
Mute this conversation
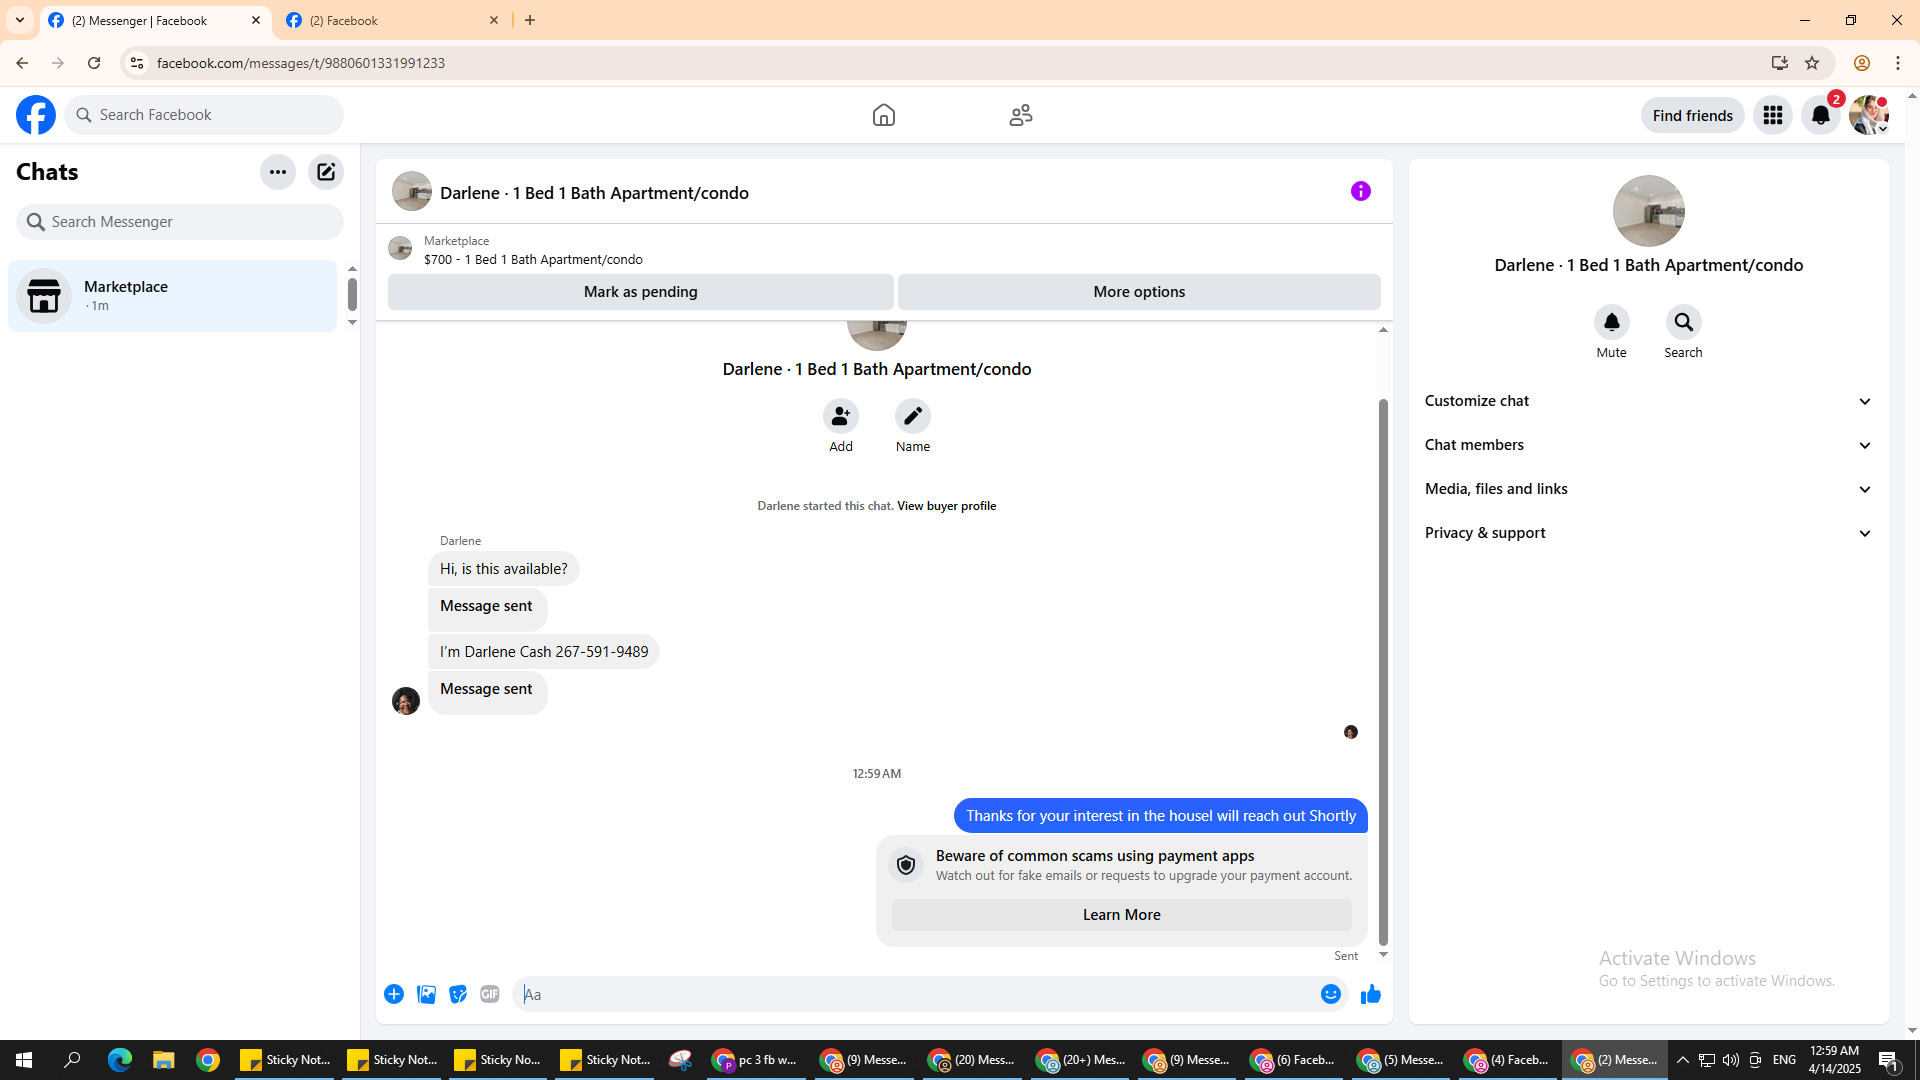click(1611, 323)
